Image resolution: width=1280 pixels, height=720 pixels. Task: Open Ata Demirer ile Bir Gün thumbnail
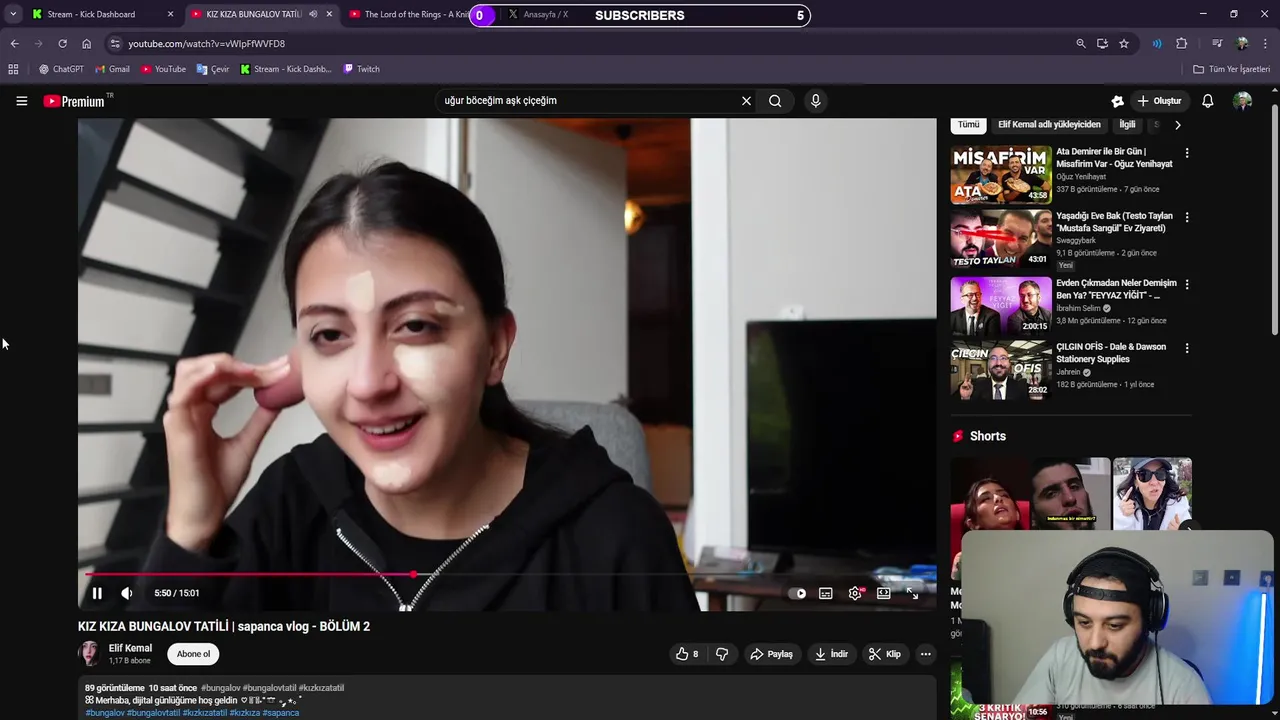1001,175
